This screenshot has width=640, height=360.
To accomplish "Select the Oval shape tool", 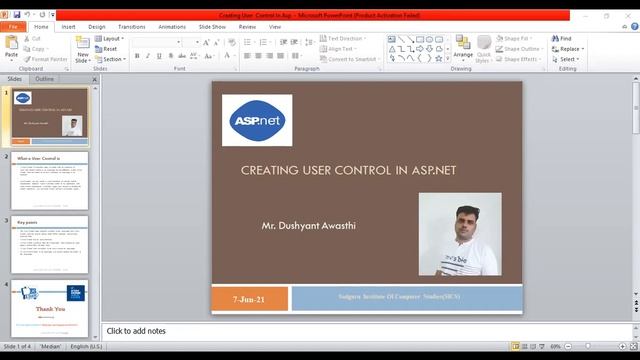I will (x=429, y=39).
